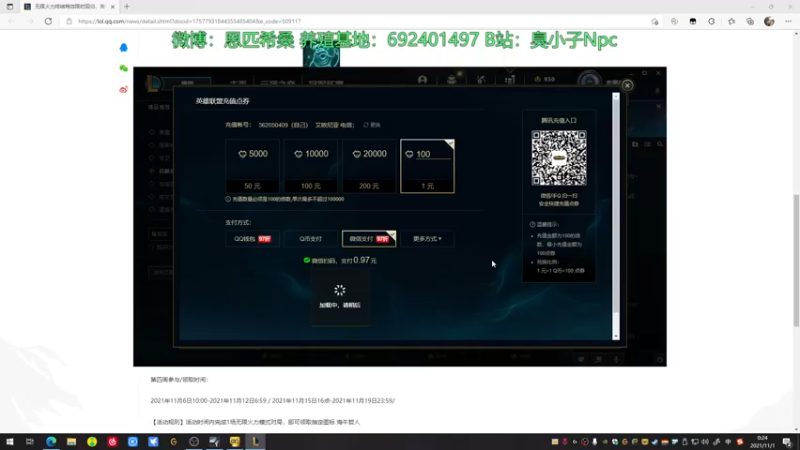Click the dialog scrollbar up arrow
Viewport: 800px width, 450px height.
coord(616,96)
